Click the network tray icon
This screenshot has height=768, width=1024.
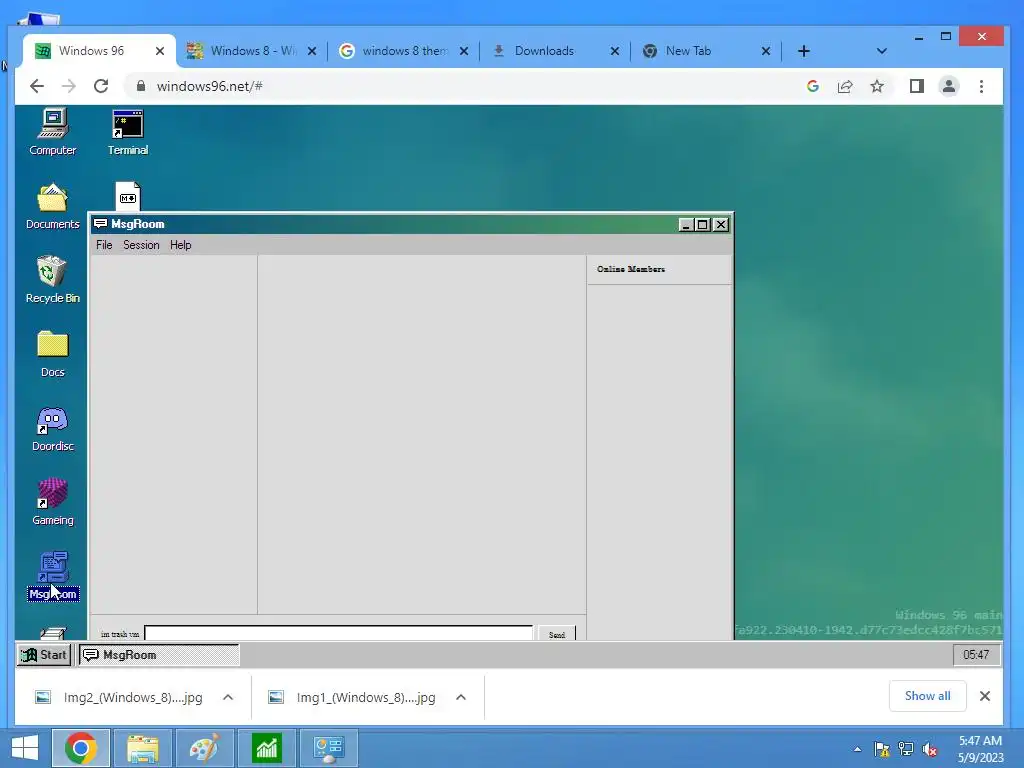906,749
